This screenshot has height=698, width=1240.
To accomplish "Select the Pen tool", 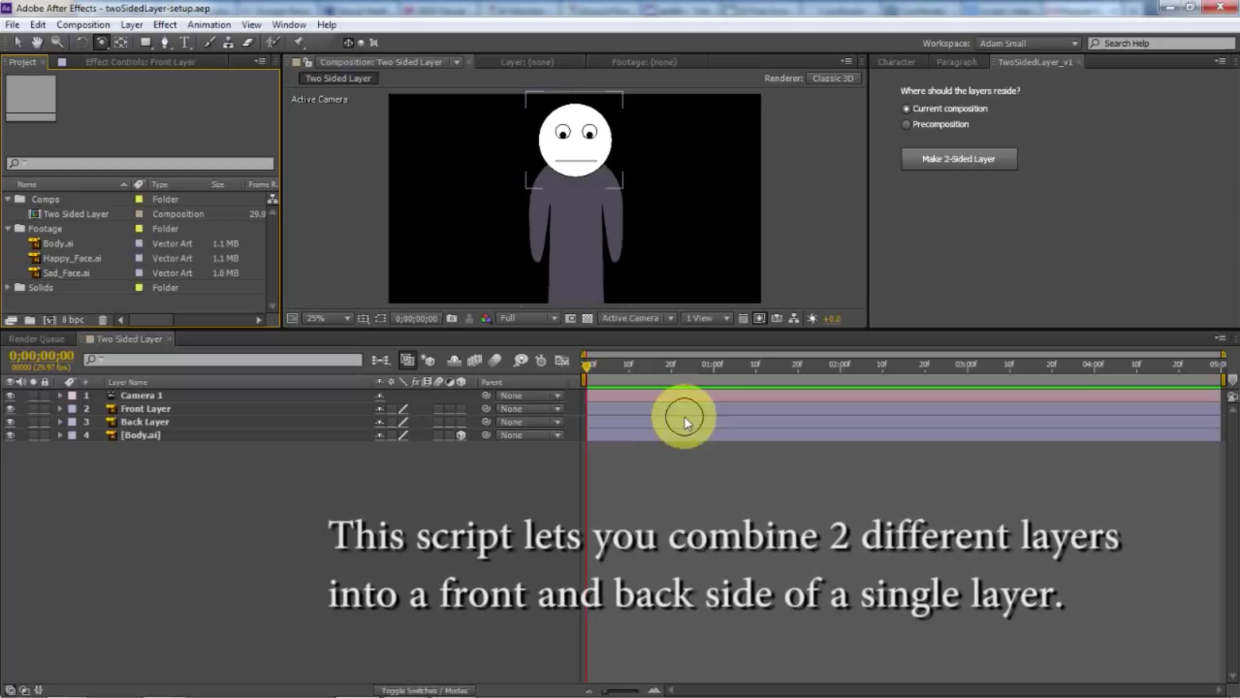I will [x=165, y=42].
